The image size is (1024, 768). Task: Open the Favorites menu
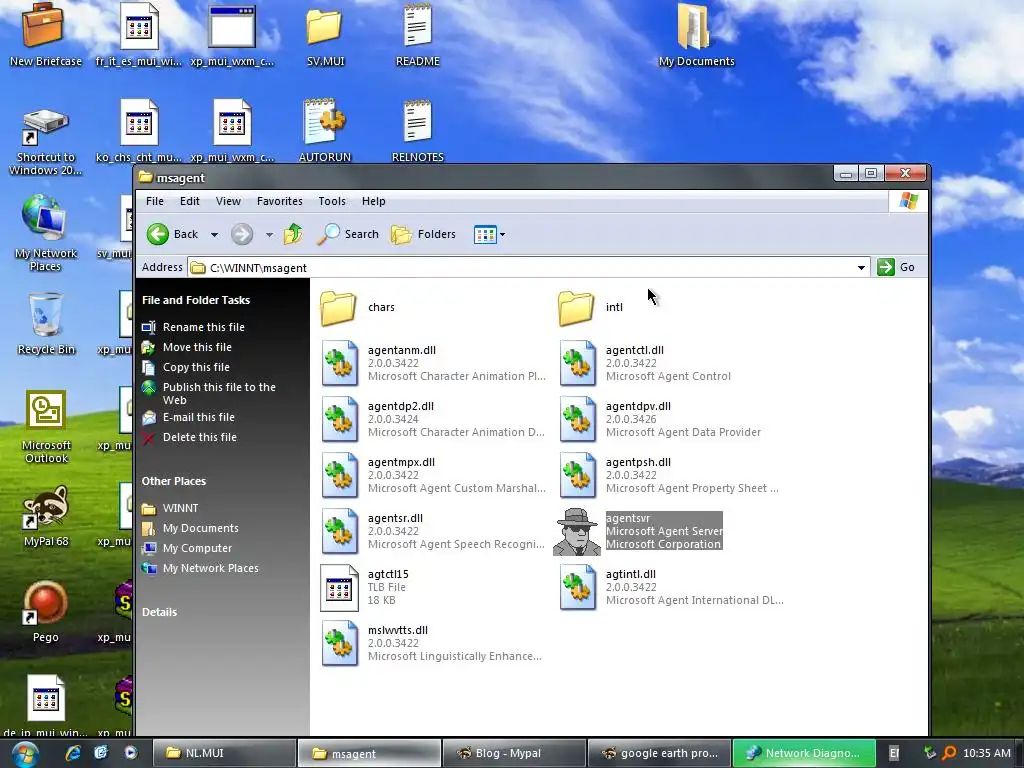(280, 201)
